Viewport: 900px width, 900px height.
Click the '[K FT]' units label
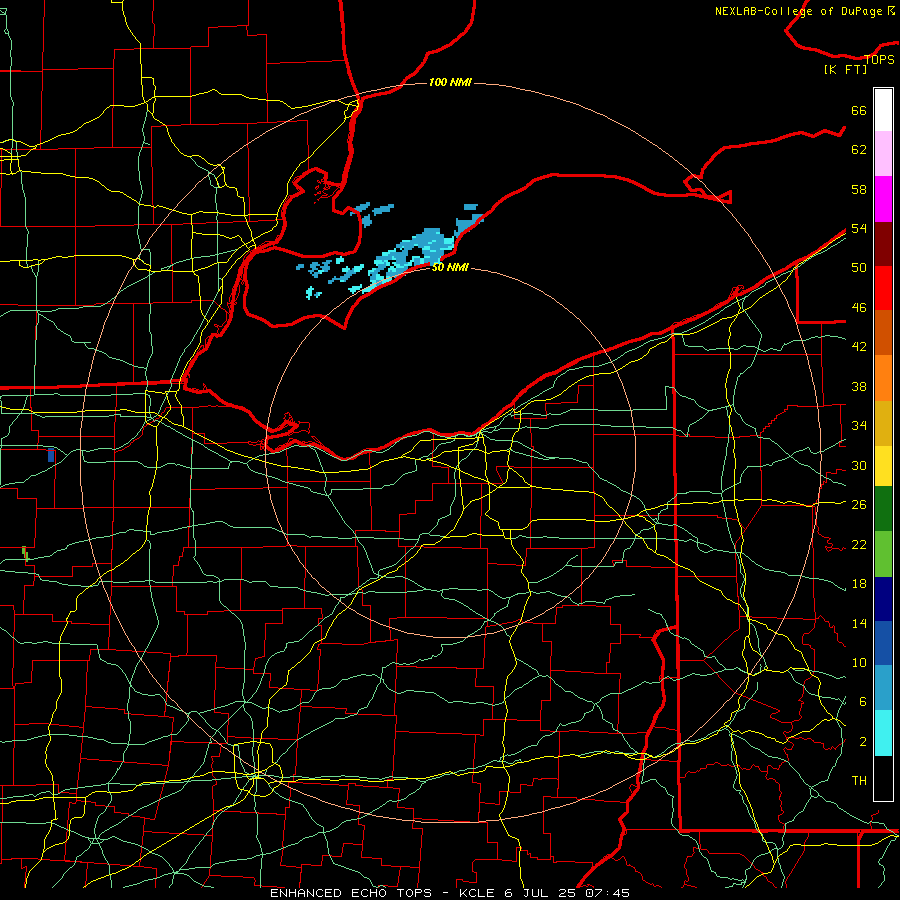click(x=845, y=69)
